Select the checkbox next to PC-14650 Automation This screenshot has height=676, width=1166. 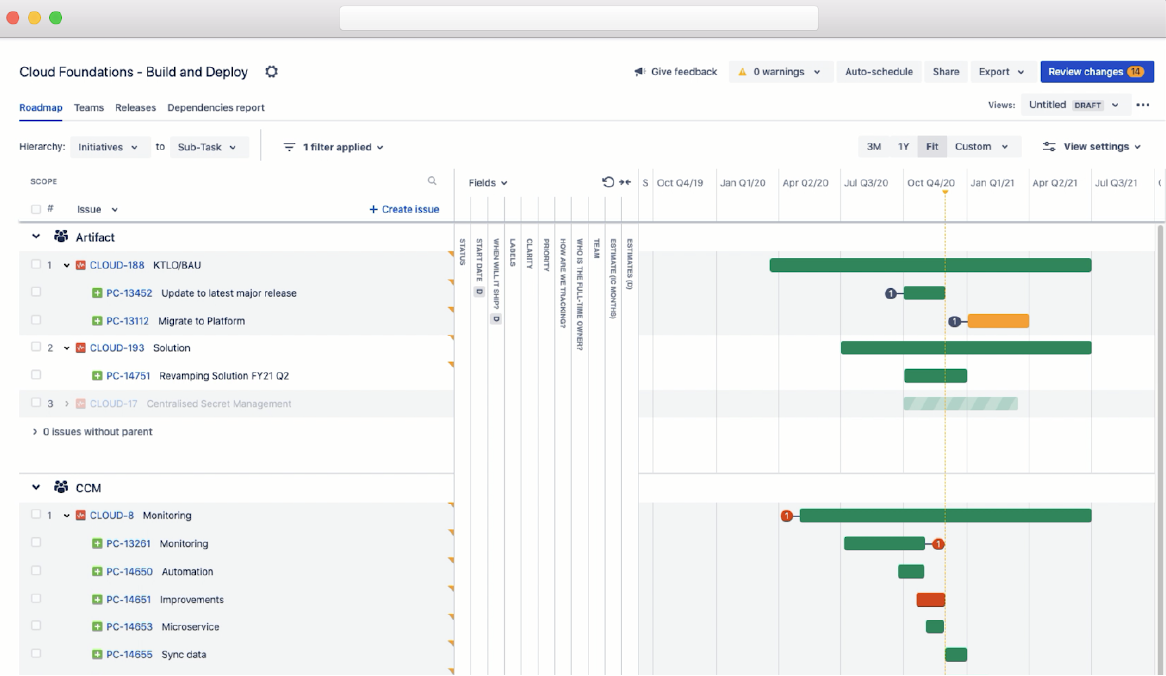(36, 571)
